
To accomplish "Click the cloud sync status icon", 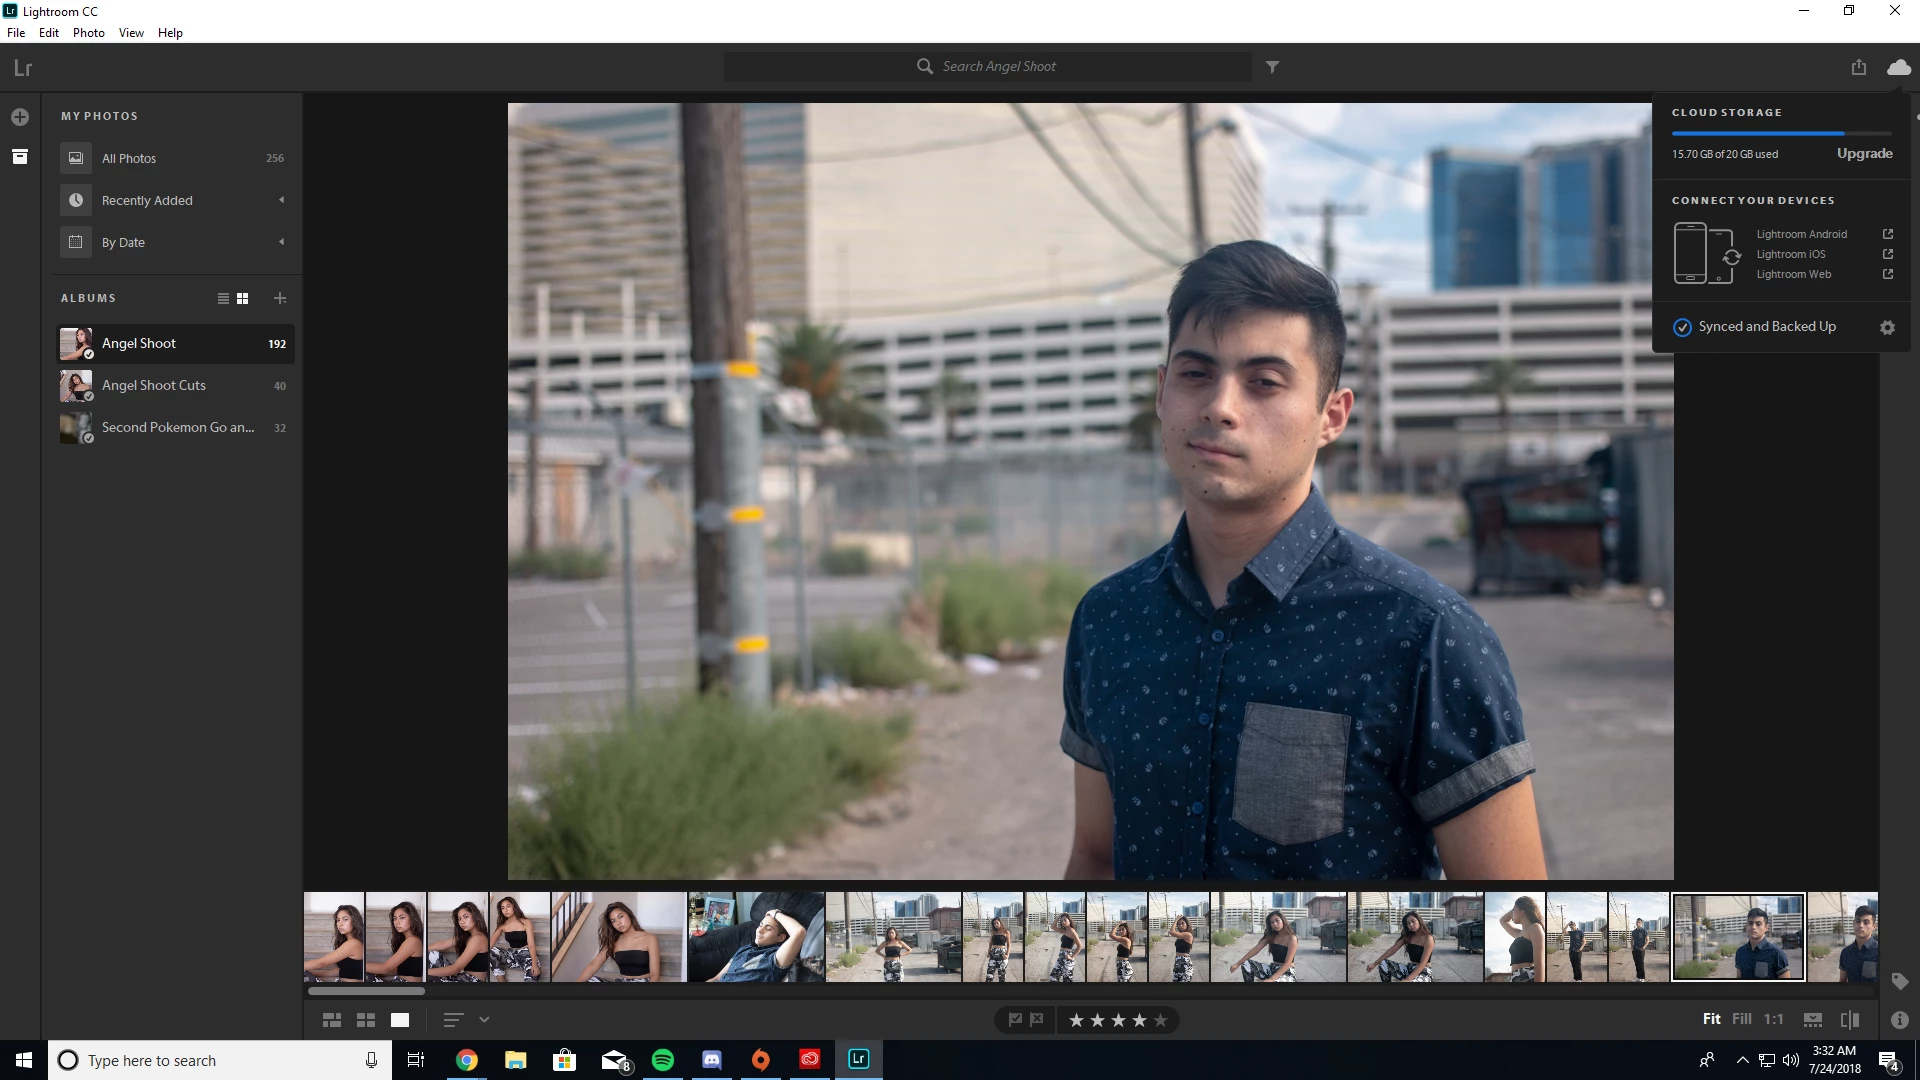I will pyautogui.click(x=1898, y=67).
